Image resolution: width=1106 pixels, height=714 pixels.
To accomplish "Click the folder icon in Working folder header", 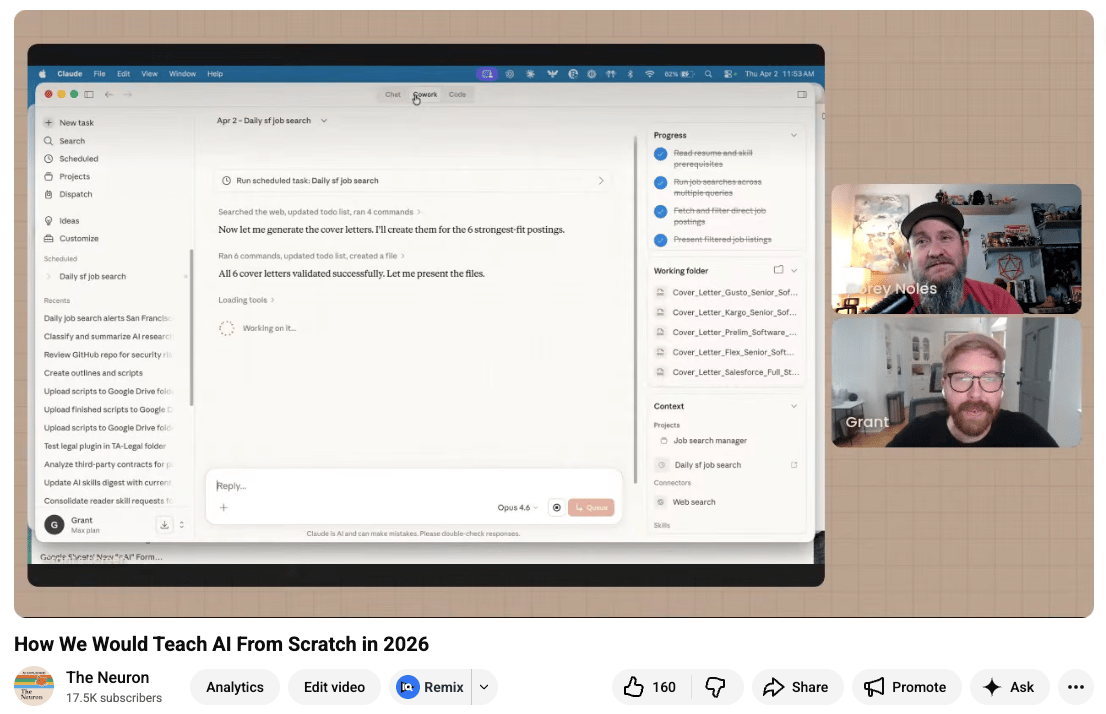I will point(778,270).
